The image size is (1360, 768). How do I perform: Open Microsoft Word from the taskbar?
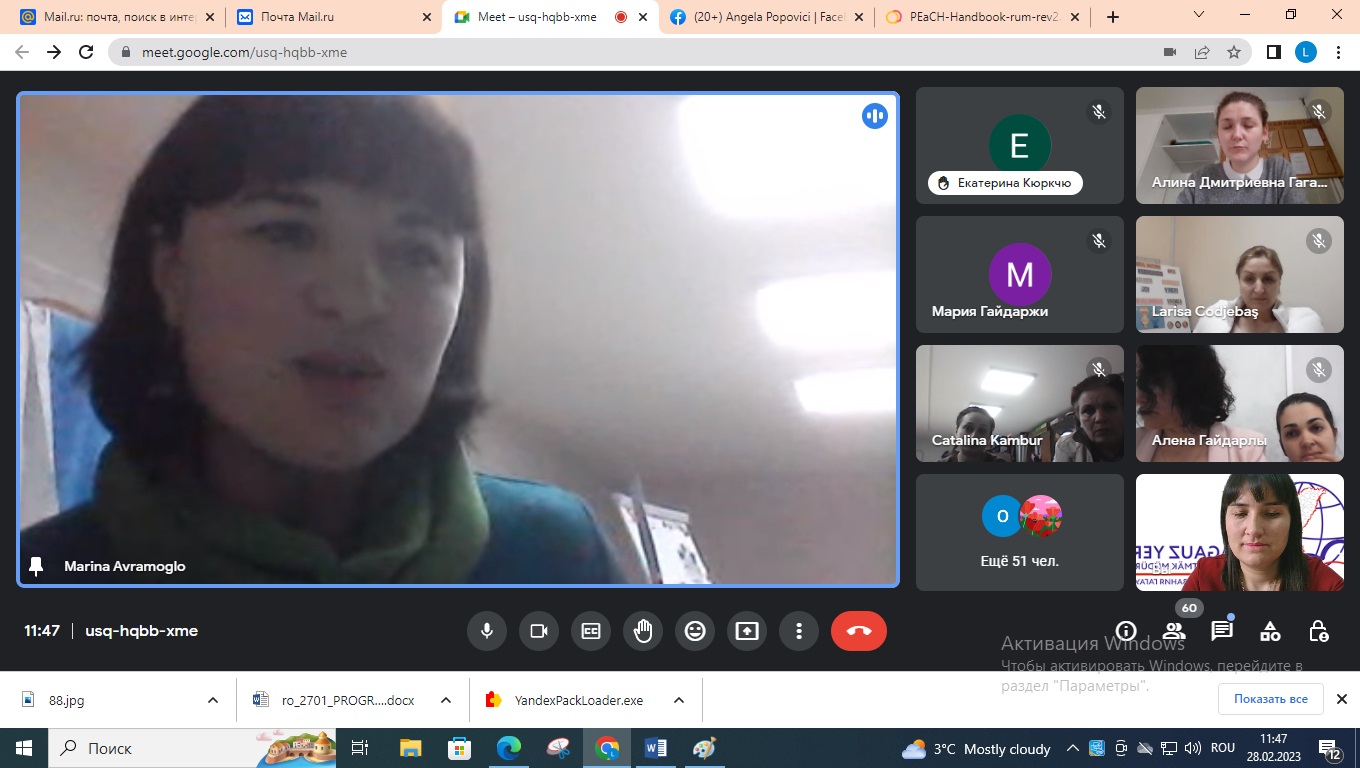pos(656,748)
